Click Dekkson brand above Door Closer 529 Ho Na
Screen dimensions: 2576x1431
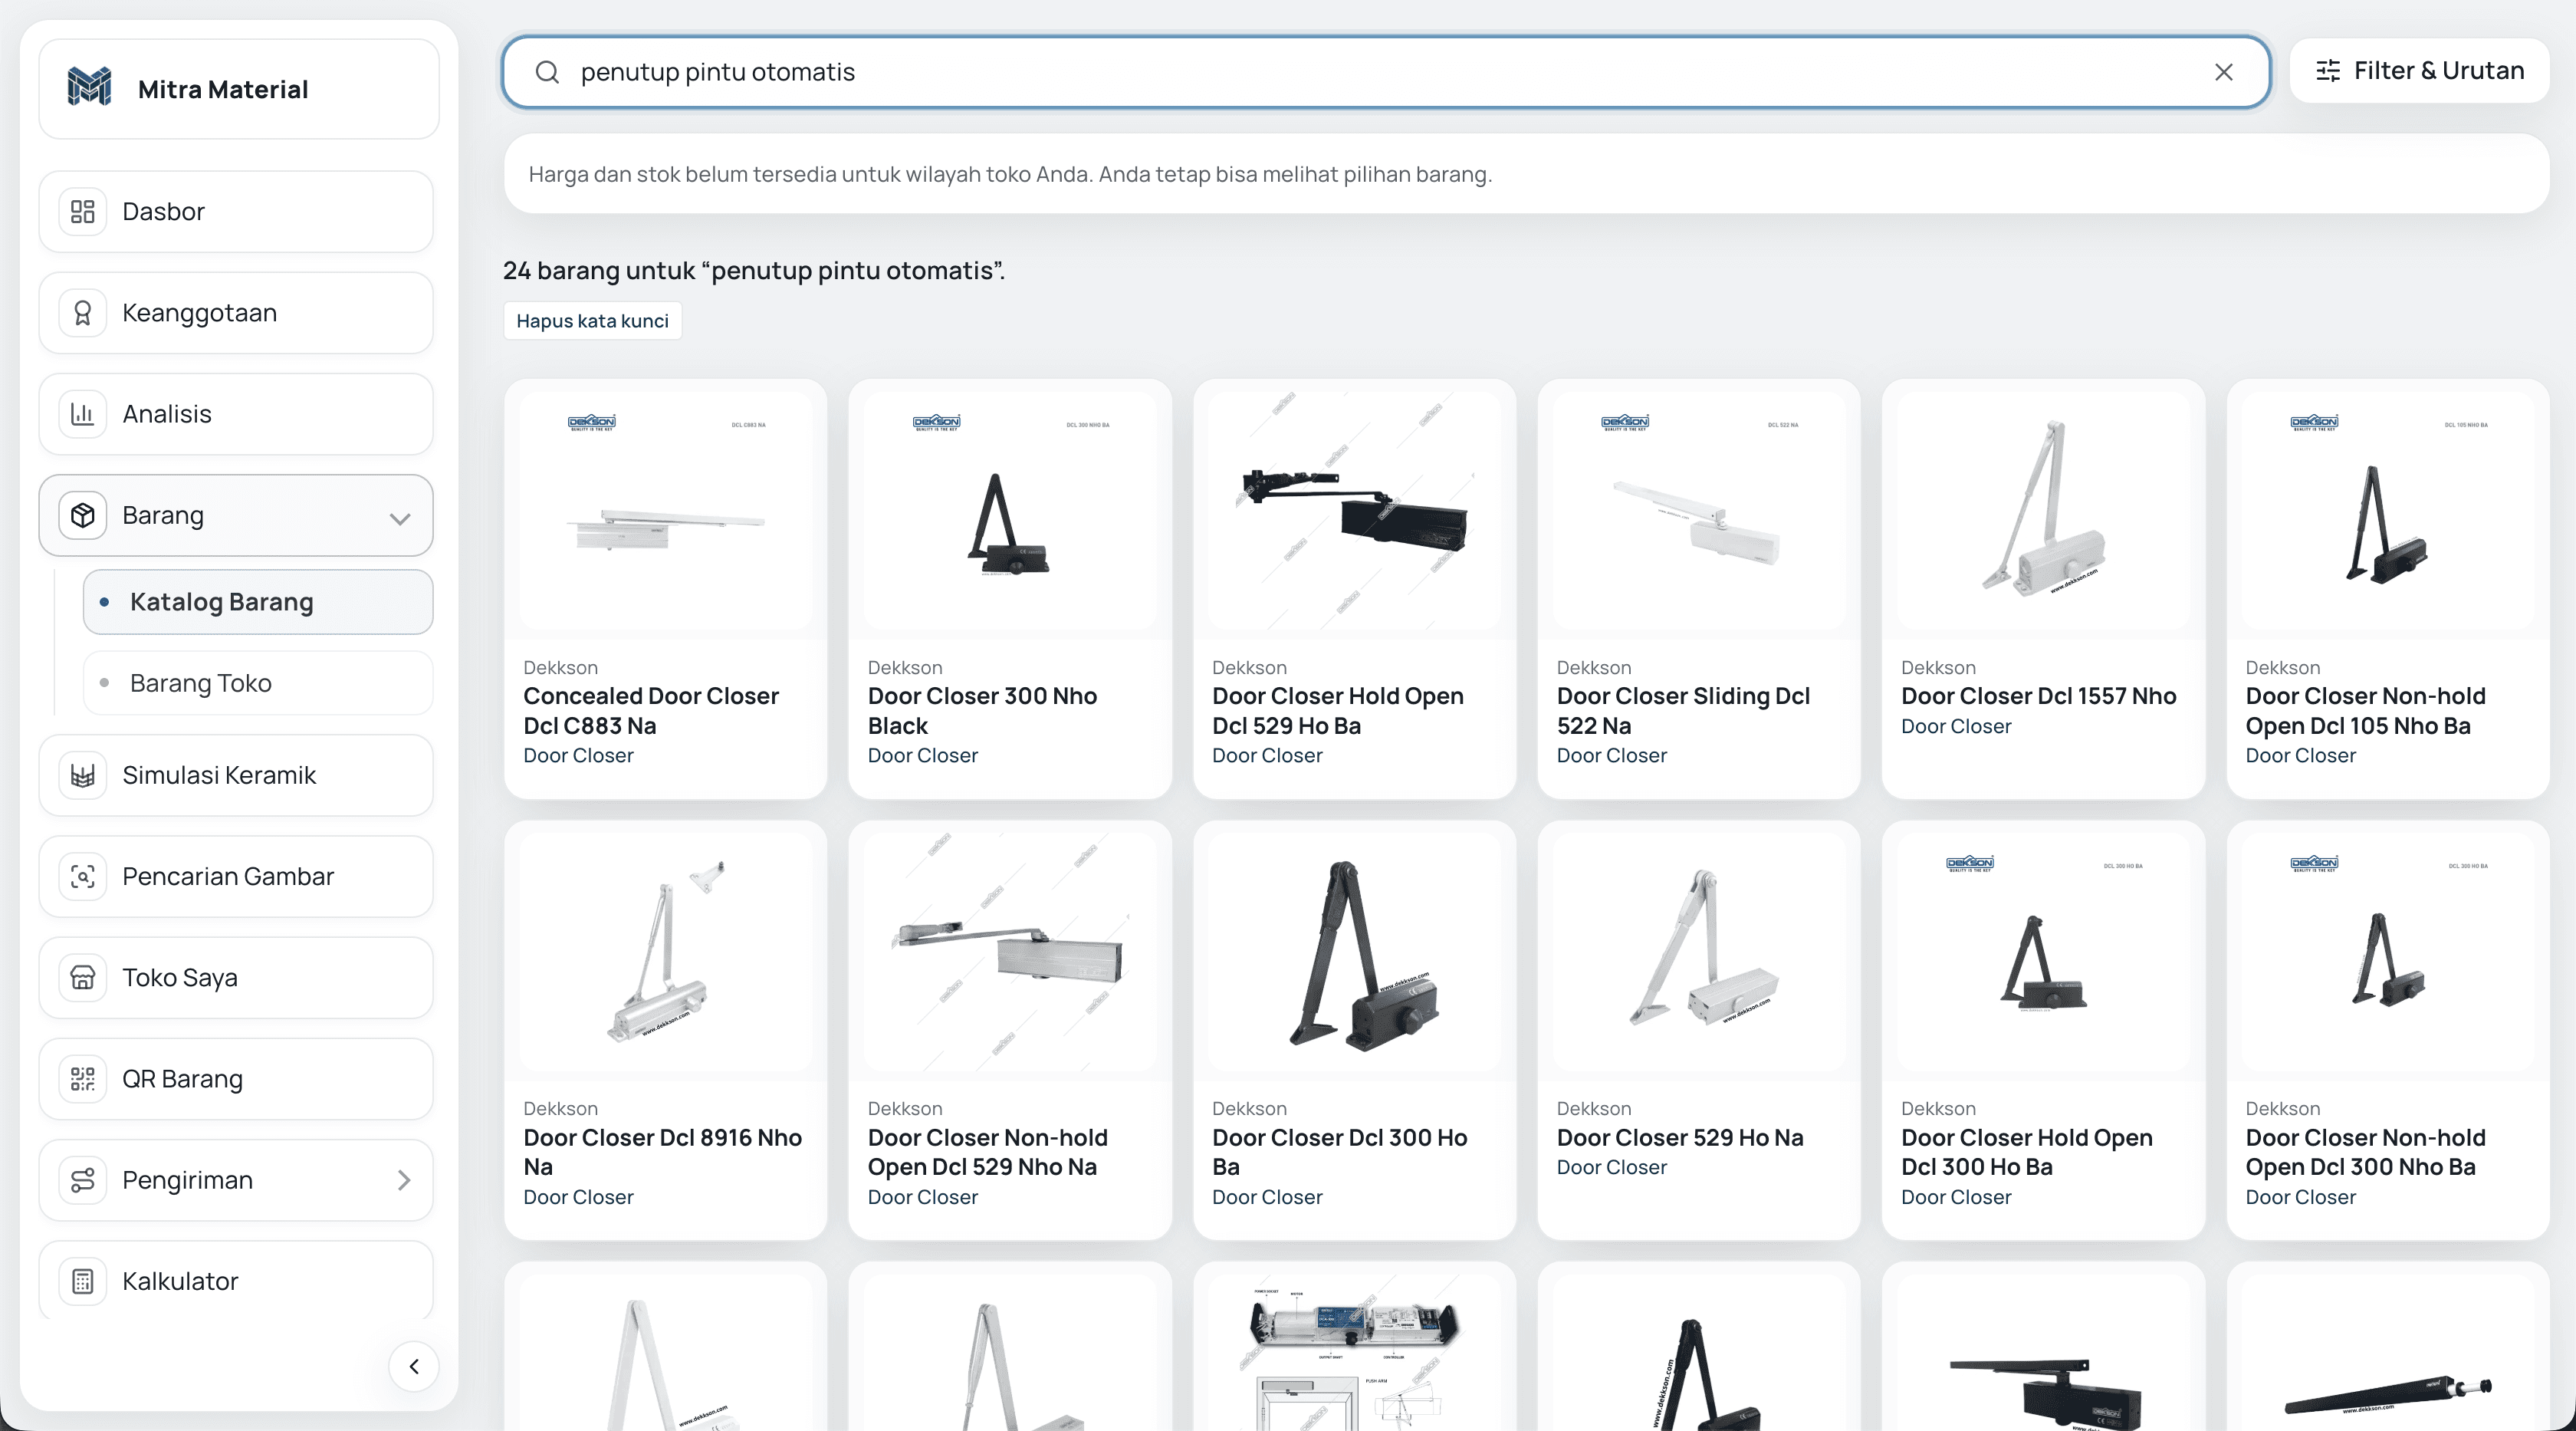[x=1593, y=1108]
